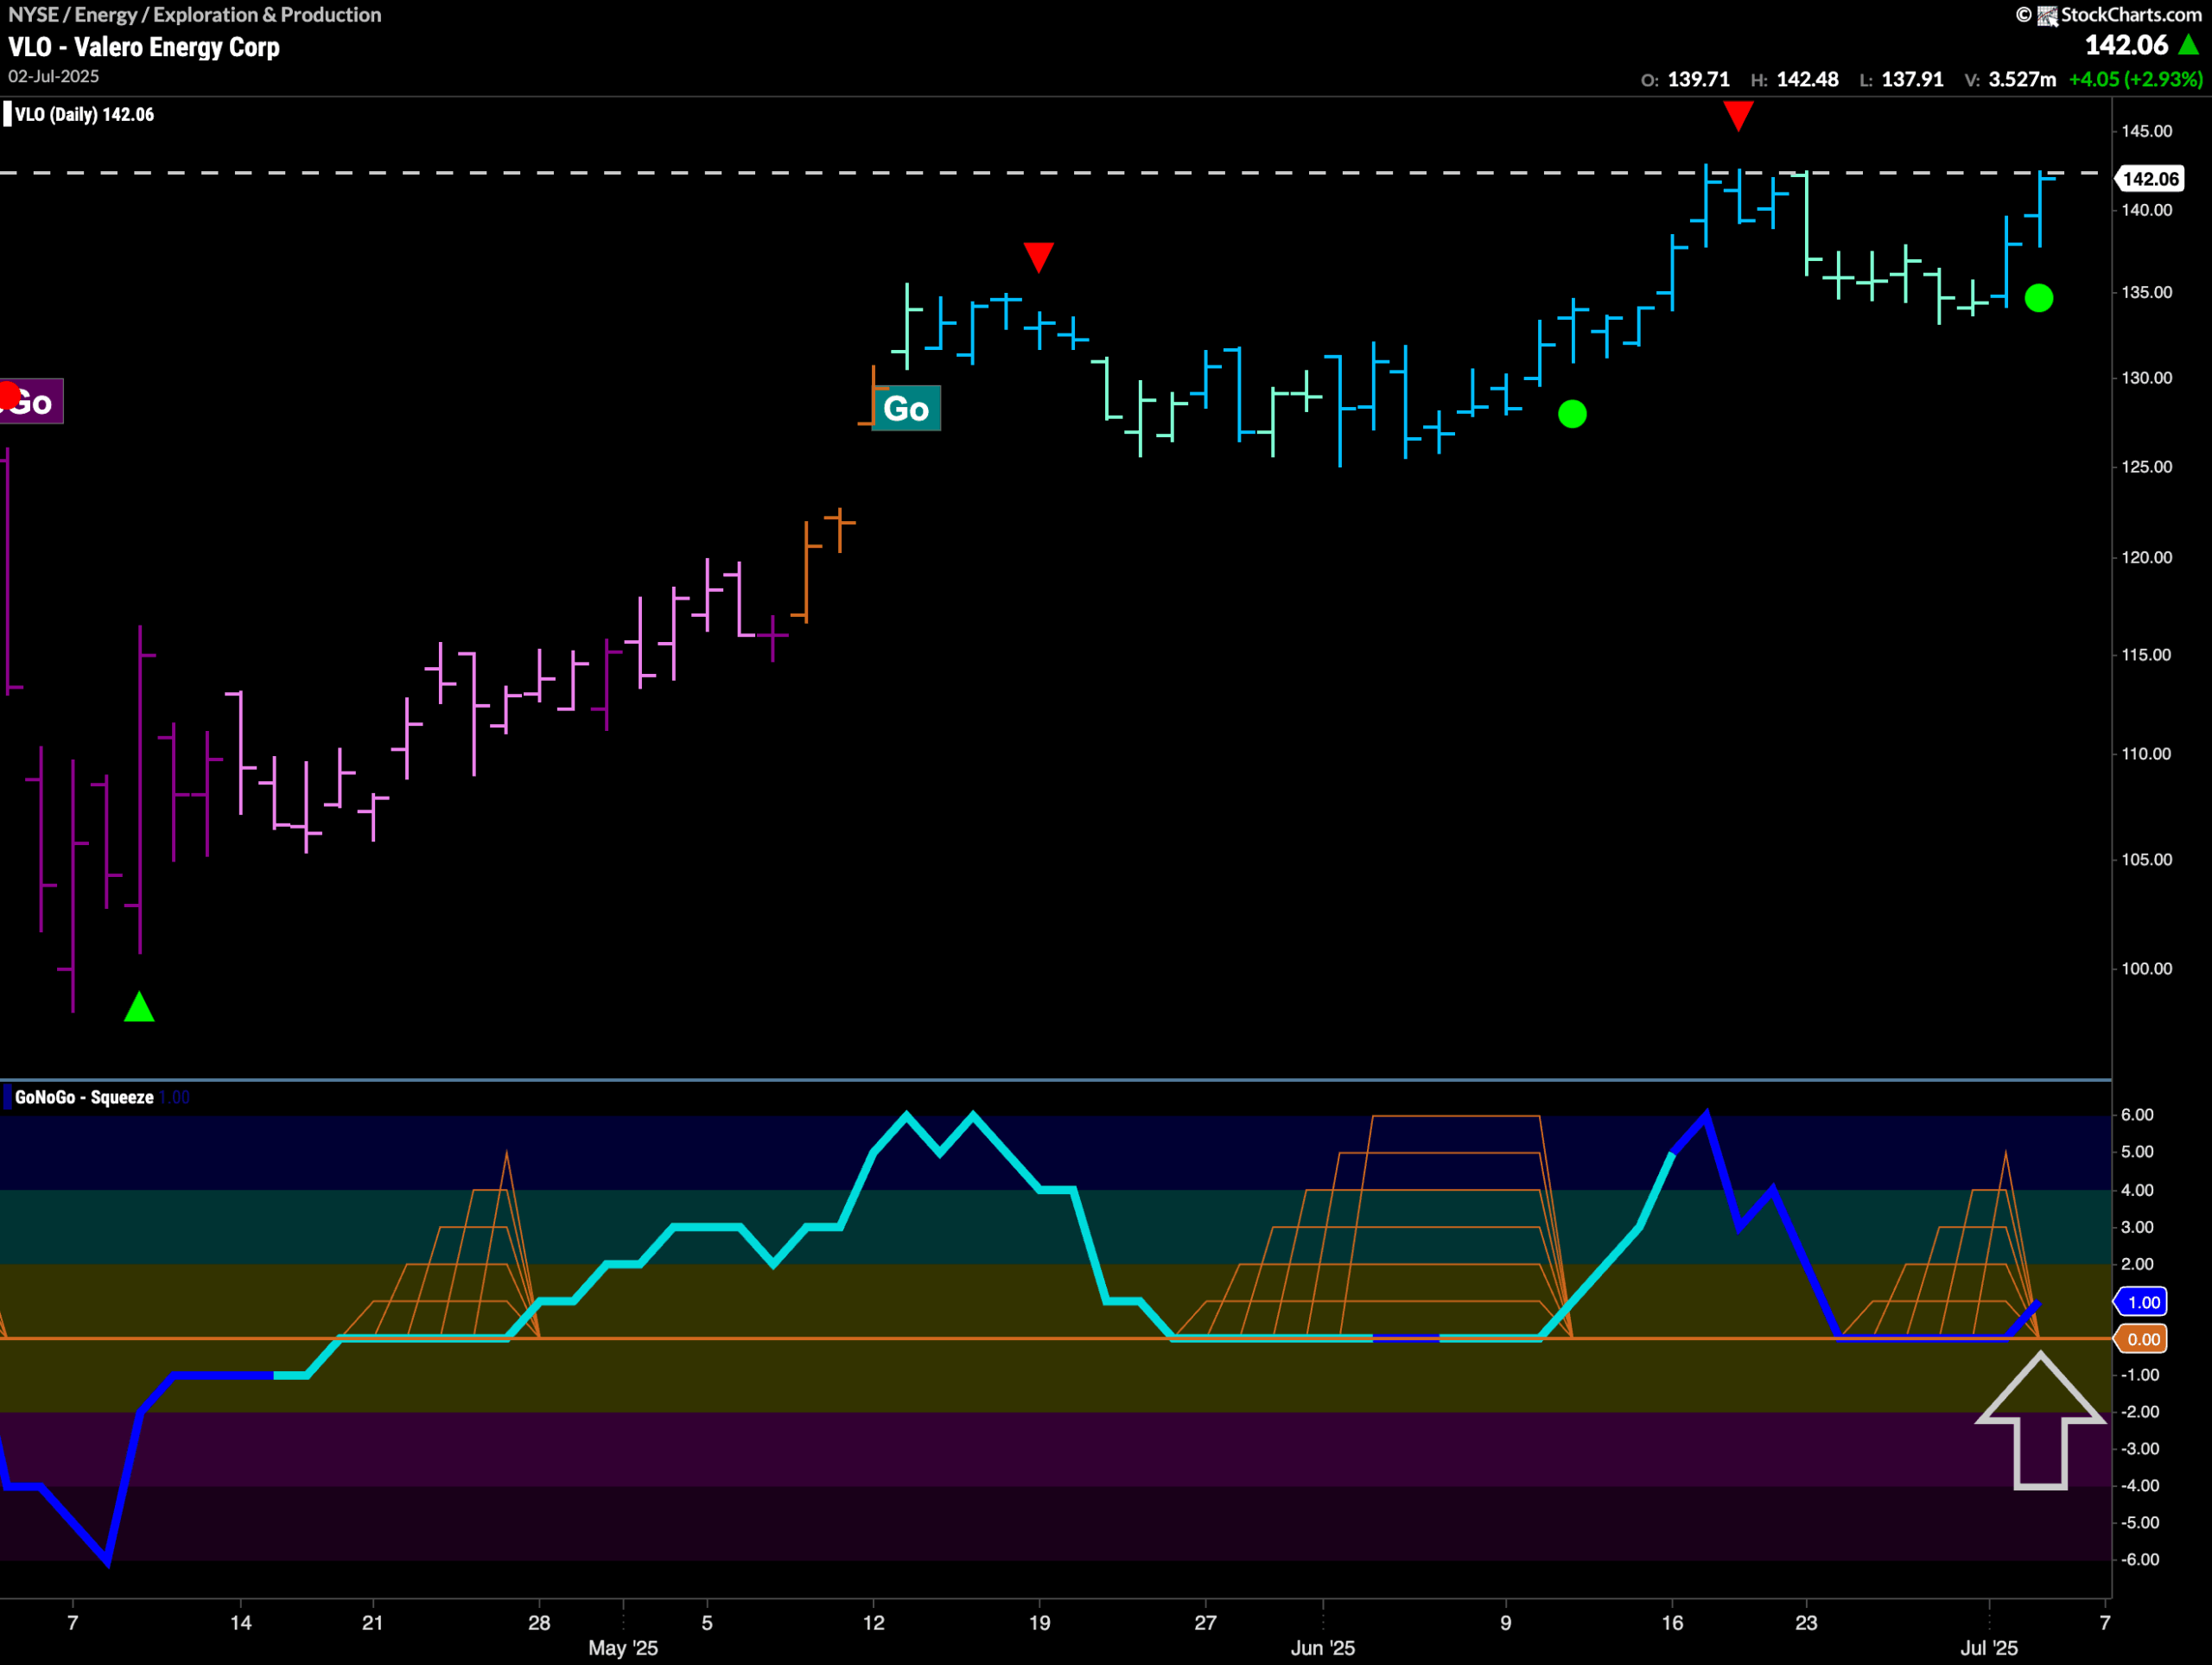Click the +4.05 (+2.93%) change text
This screenshot has width=2212, height=1665.
coord(2135,79)
